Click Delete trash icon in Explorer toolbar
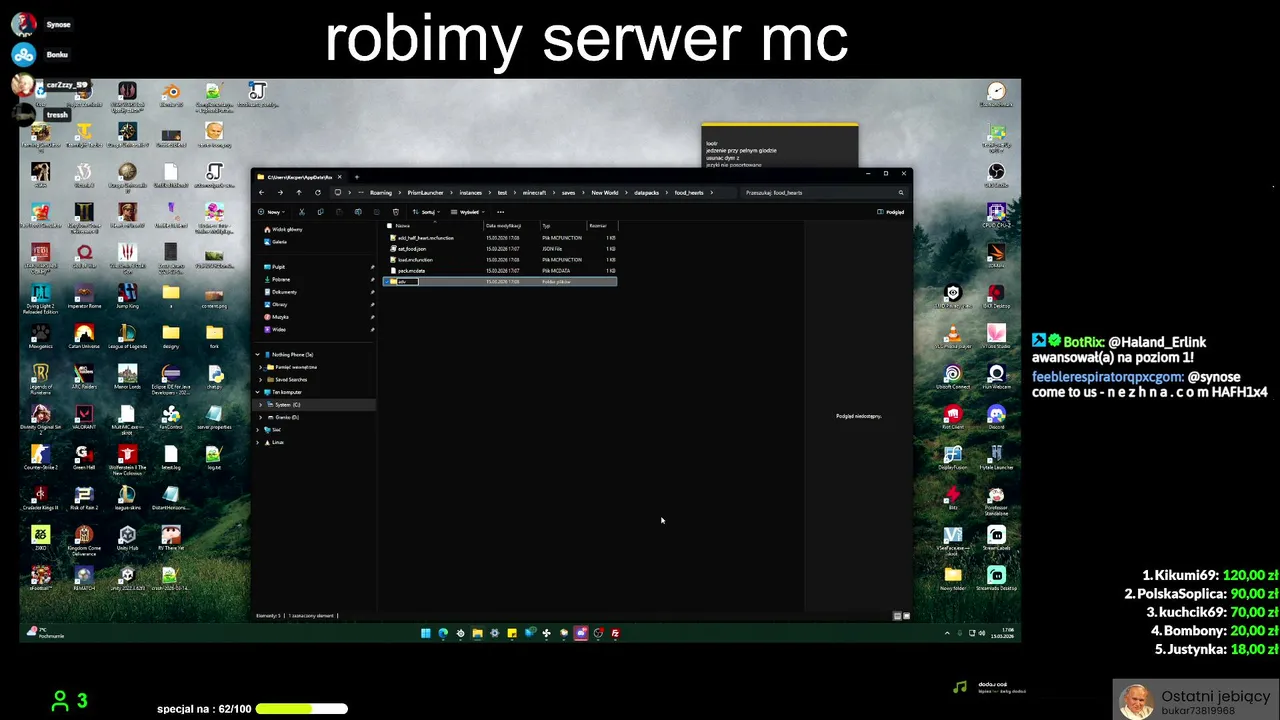The height and width of the screenshot is (720, 1280). (x=396, y=212)
